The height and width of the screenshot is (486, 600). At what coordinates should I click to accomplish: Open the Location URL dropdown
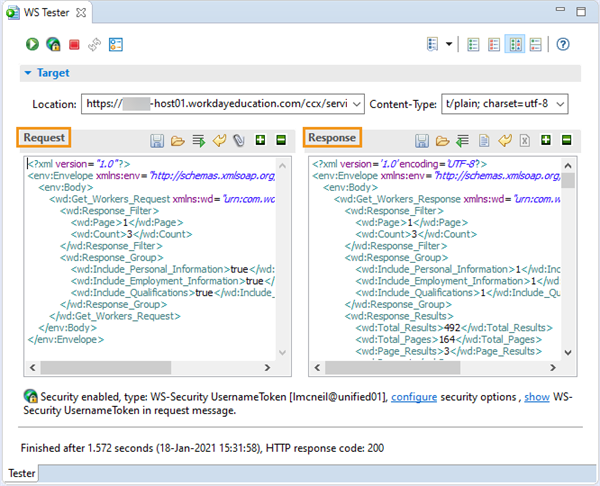[357, 104]
